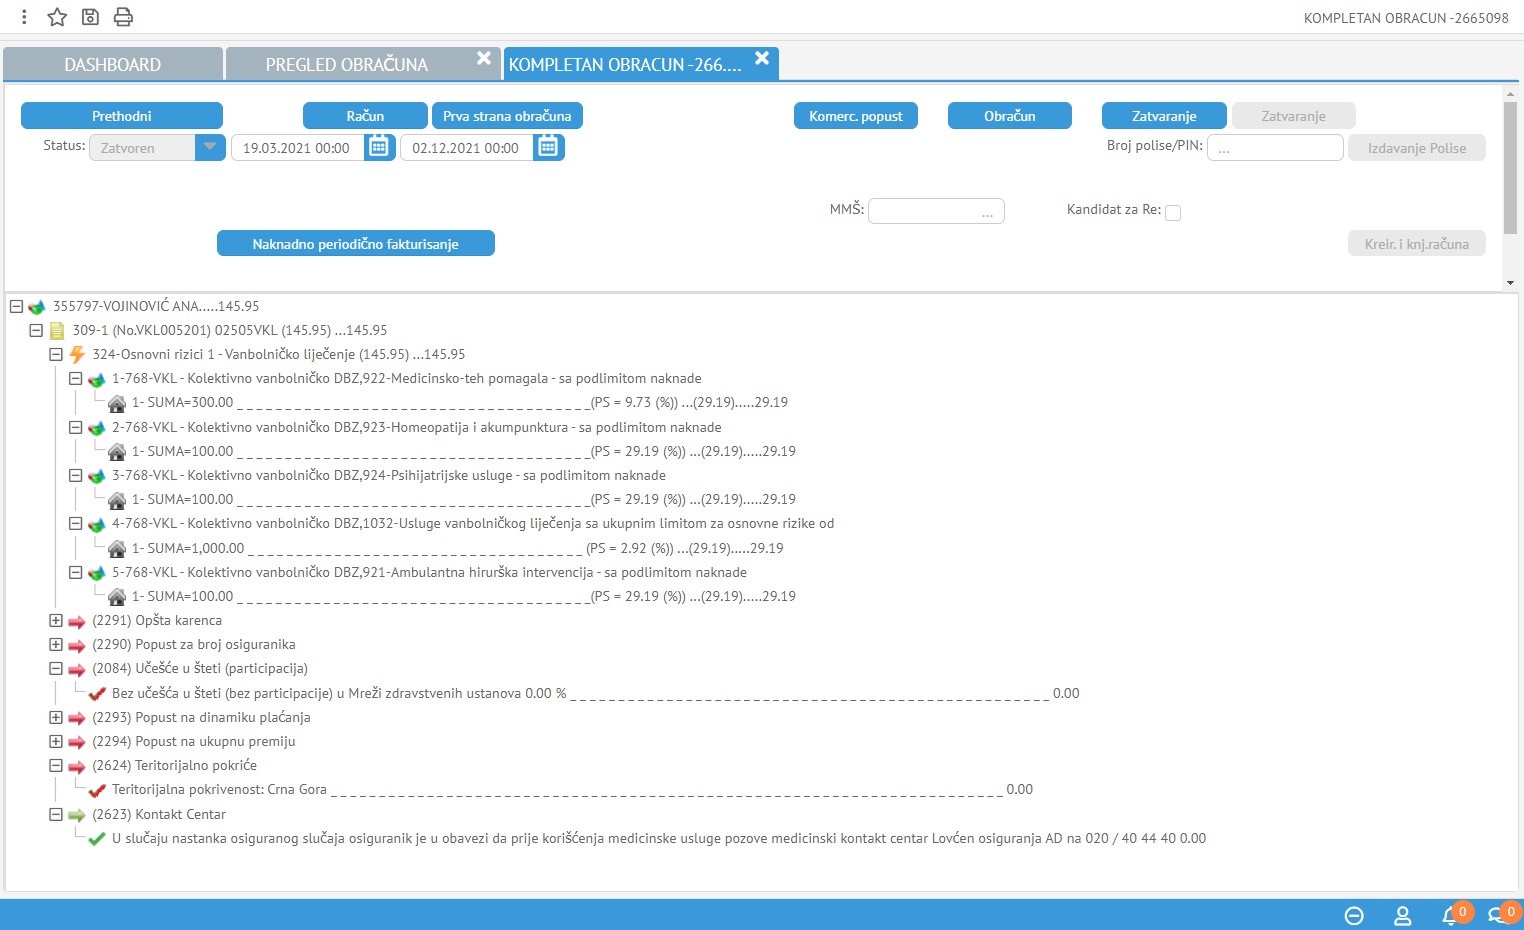
Task: Click the minus circle icon in footer
Action: (x=1354, y=915)
